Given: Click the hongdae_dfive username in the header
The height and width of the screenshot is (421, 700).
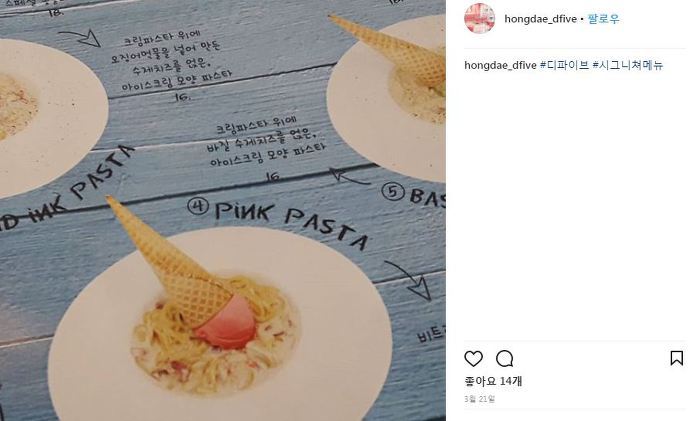Looking at the screenshot, I should 540,19.
